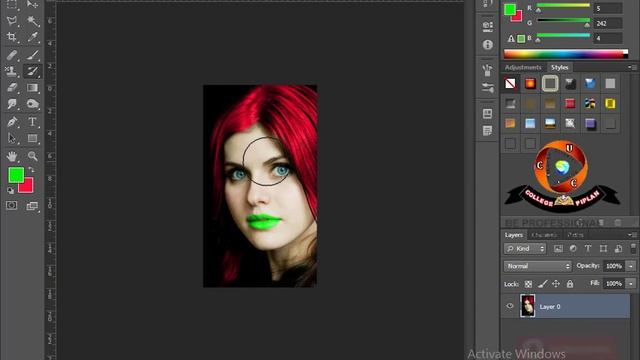Open the Info panel icon
640x360 pixels.
click(x=487, y=44)
